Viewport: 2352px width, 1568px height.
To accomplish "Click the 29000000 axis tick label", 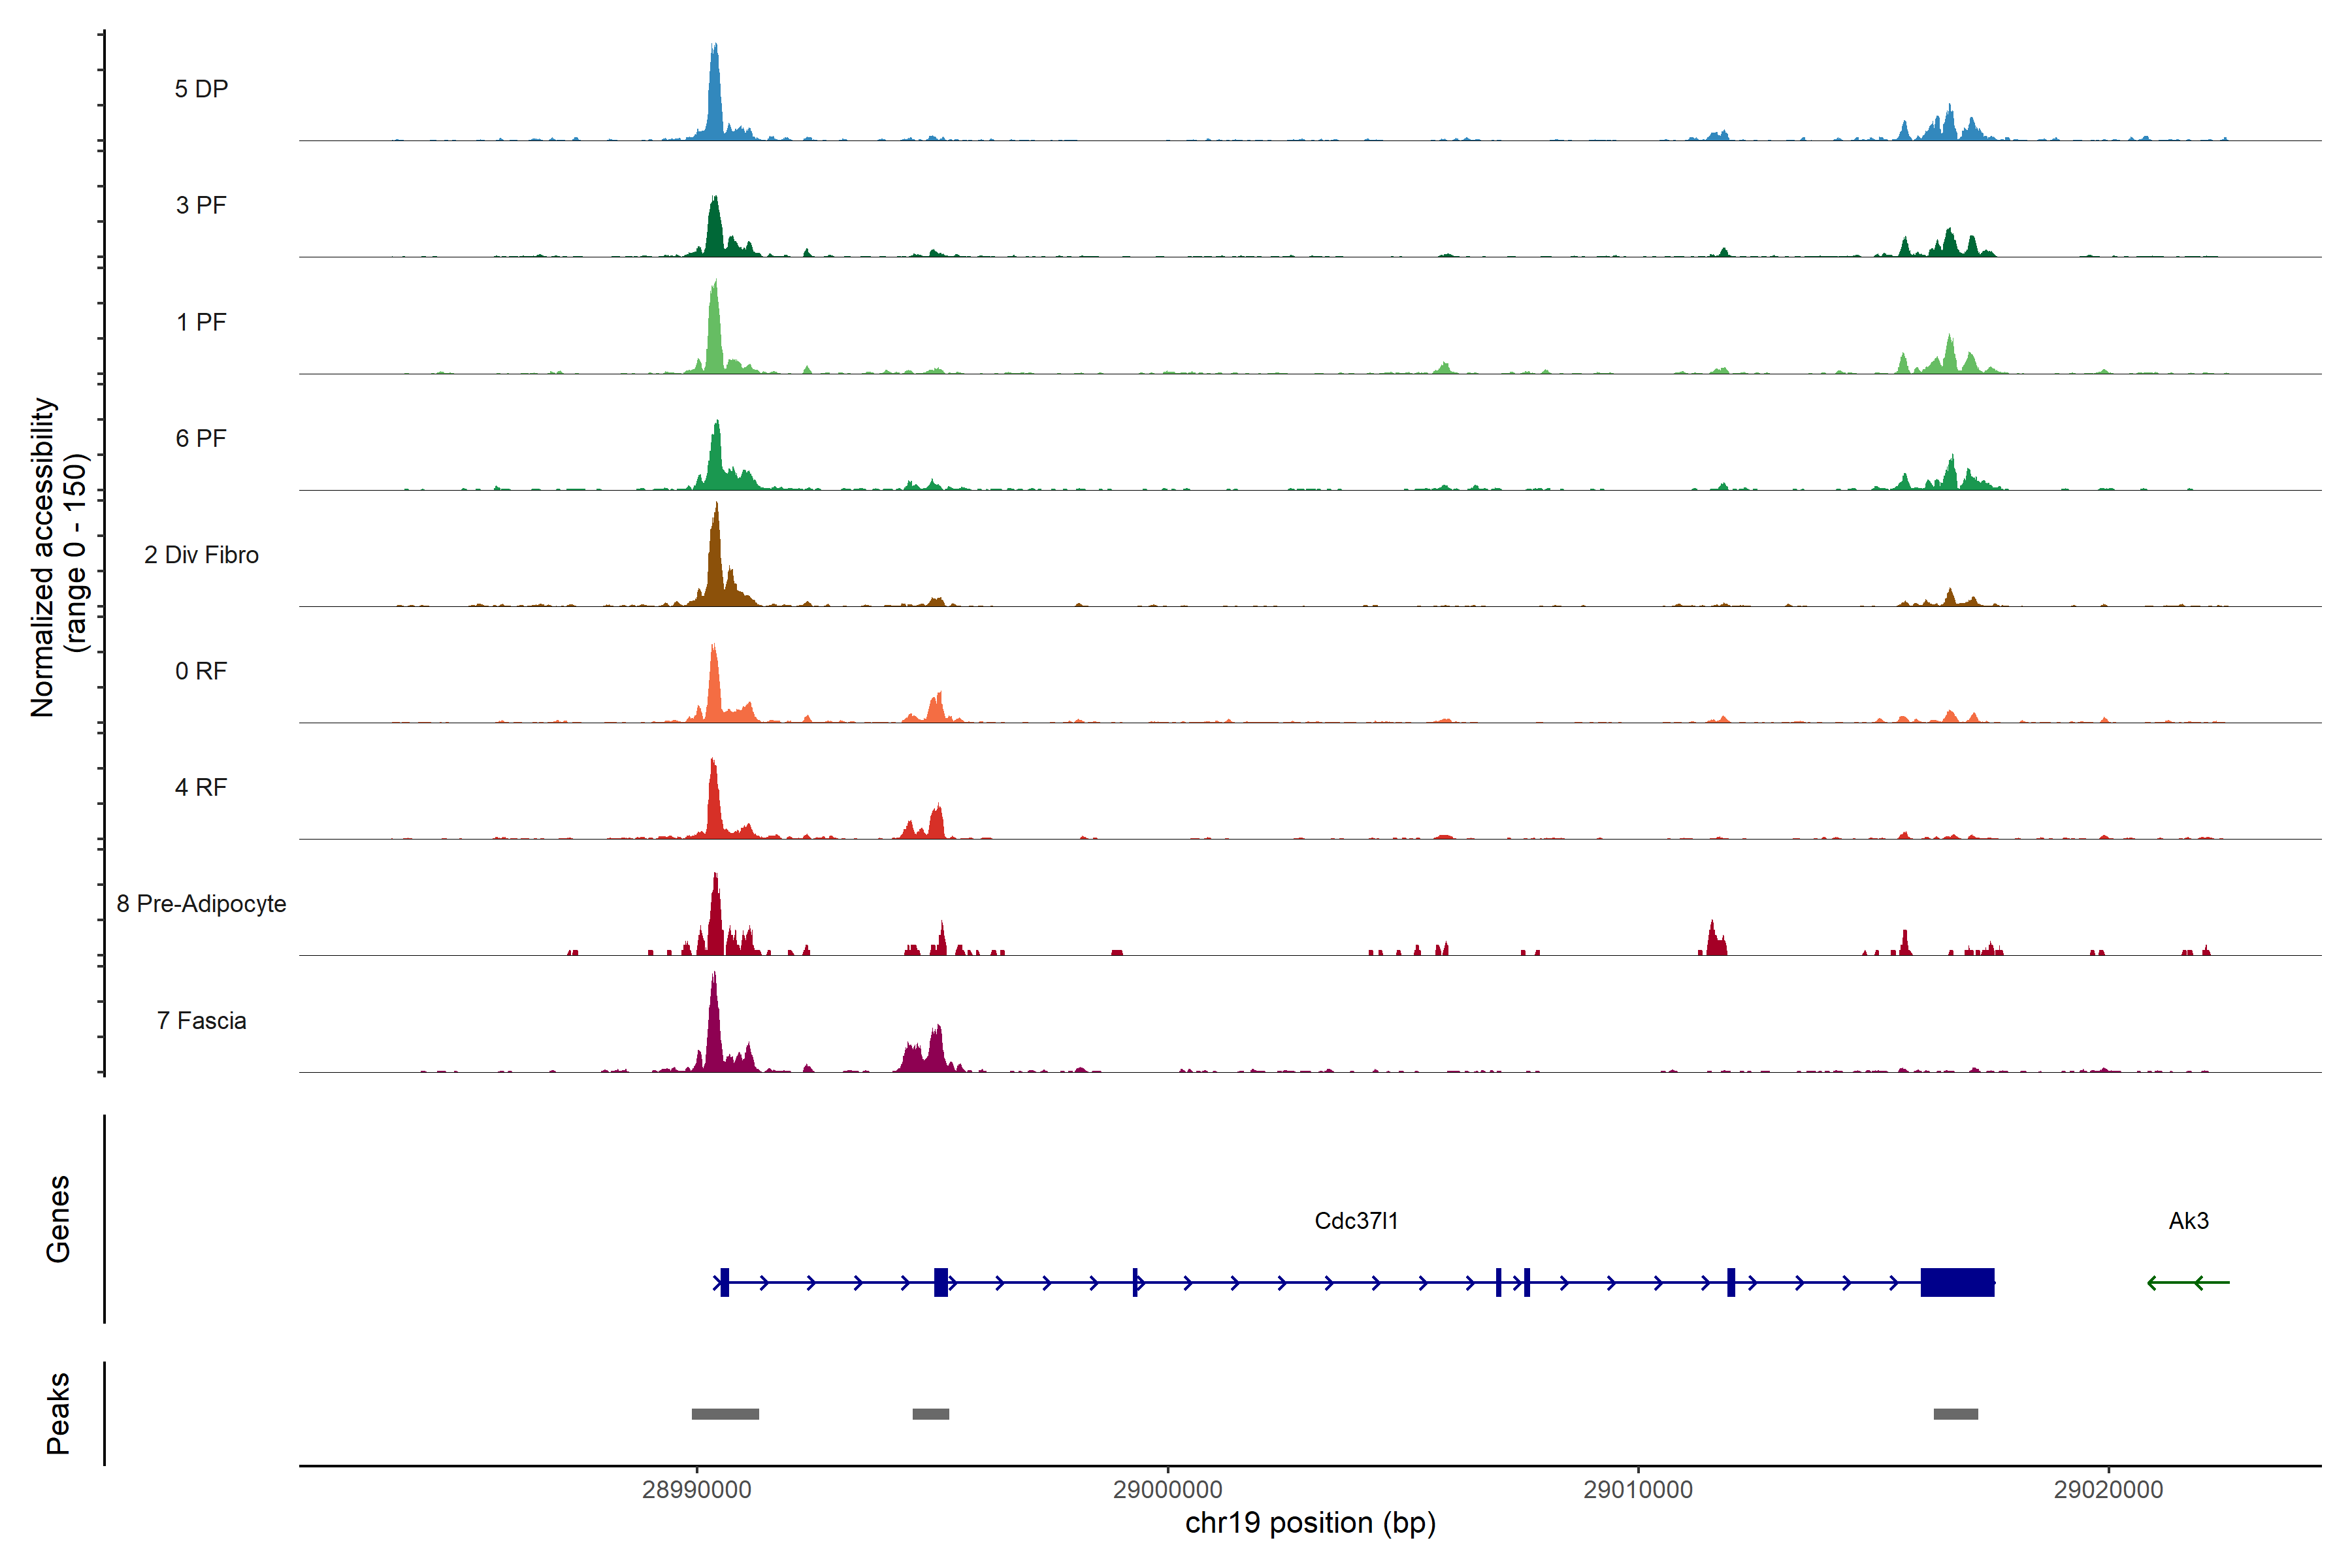I will 1167,1490.
